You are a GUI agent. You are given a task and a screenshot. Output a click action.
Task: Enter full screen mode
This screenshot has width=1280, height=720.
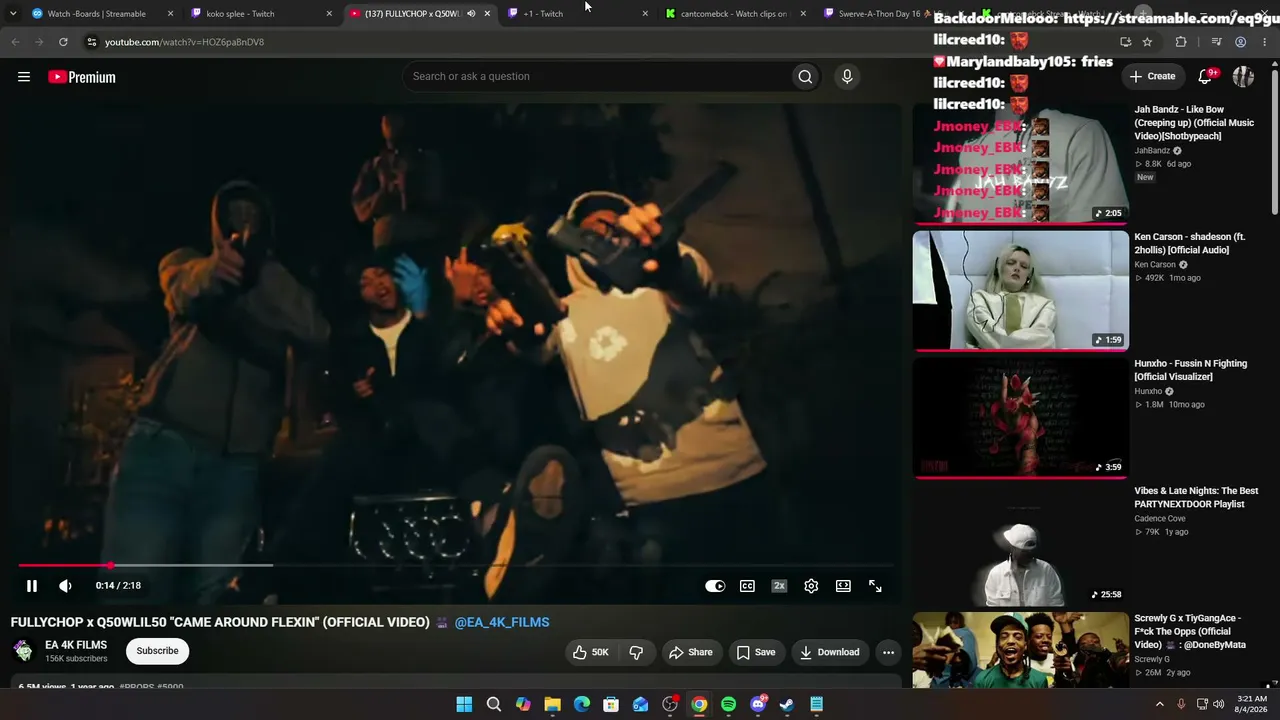[x=875, y=586]
